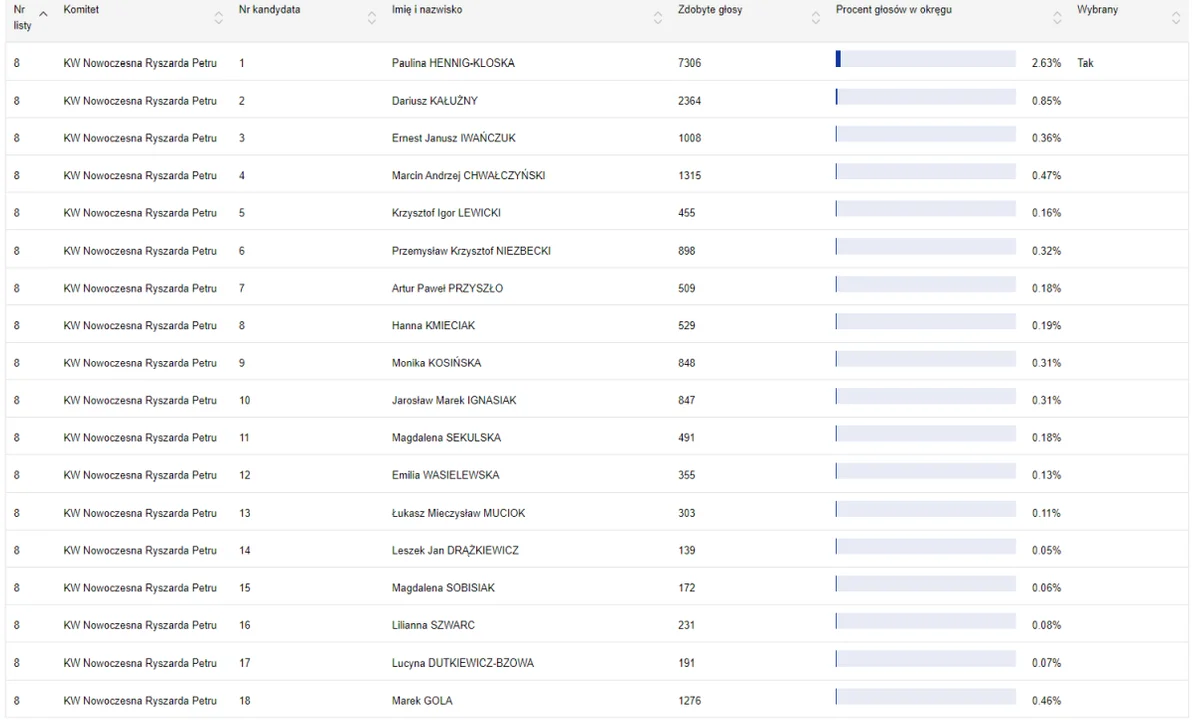Viewport: 1192px width, 720px height.
Task: Click the vote bar for Paulina HENNIG-KLOSKA
Action: click(x=925, y=59)
